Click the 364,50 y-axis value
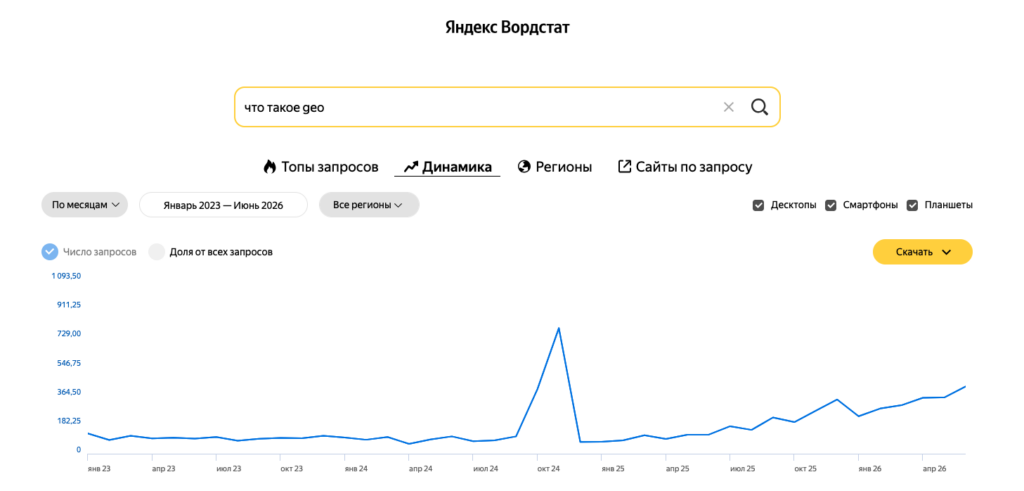1024x491 pixels. tap(69, 392)
